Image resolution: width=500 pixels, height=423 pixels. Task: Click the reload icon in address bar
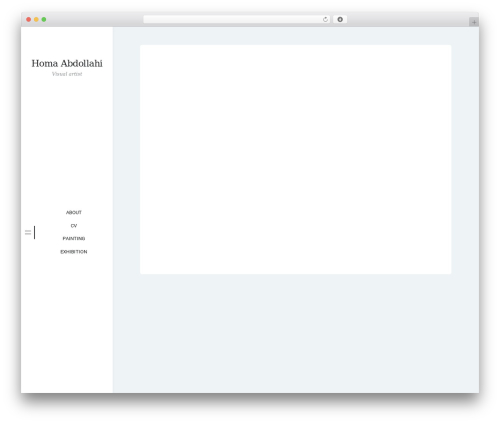325,19
